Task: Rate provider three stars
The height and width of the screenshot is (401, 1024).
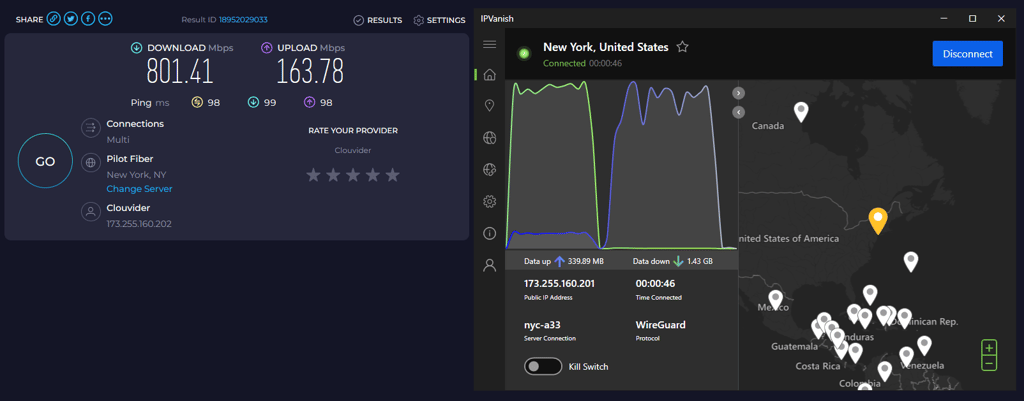Action: tap(353, 175)
